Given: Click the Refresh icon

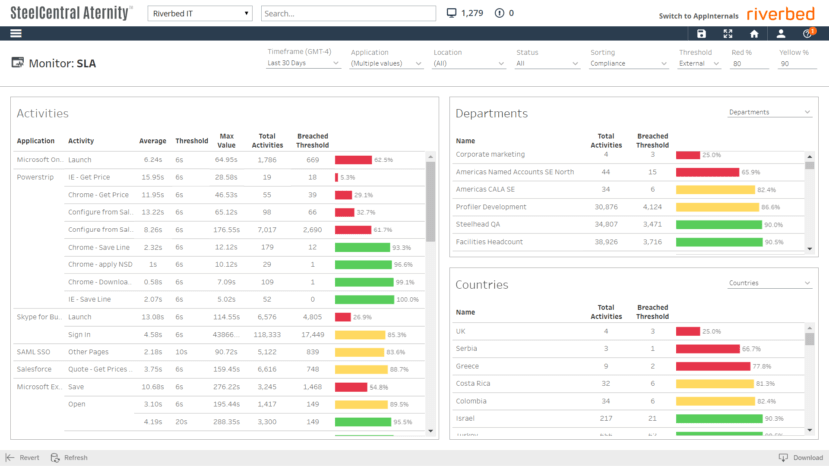Looking at the screenshot, I should 55,458.
